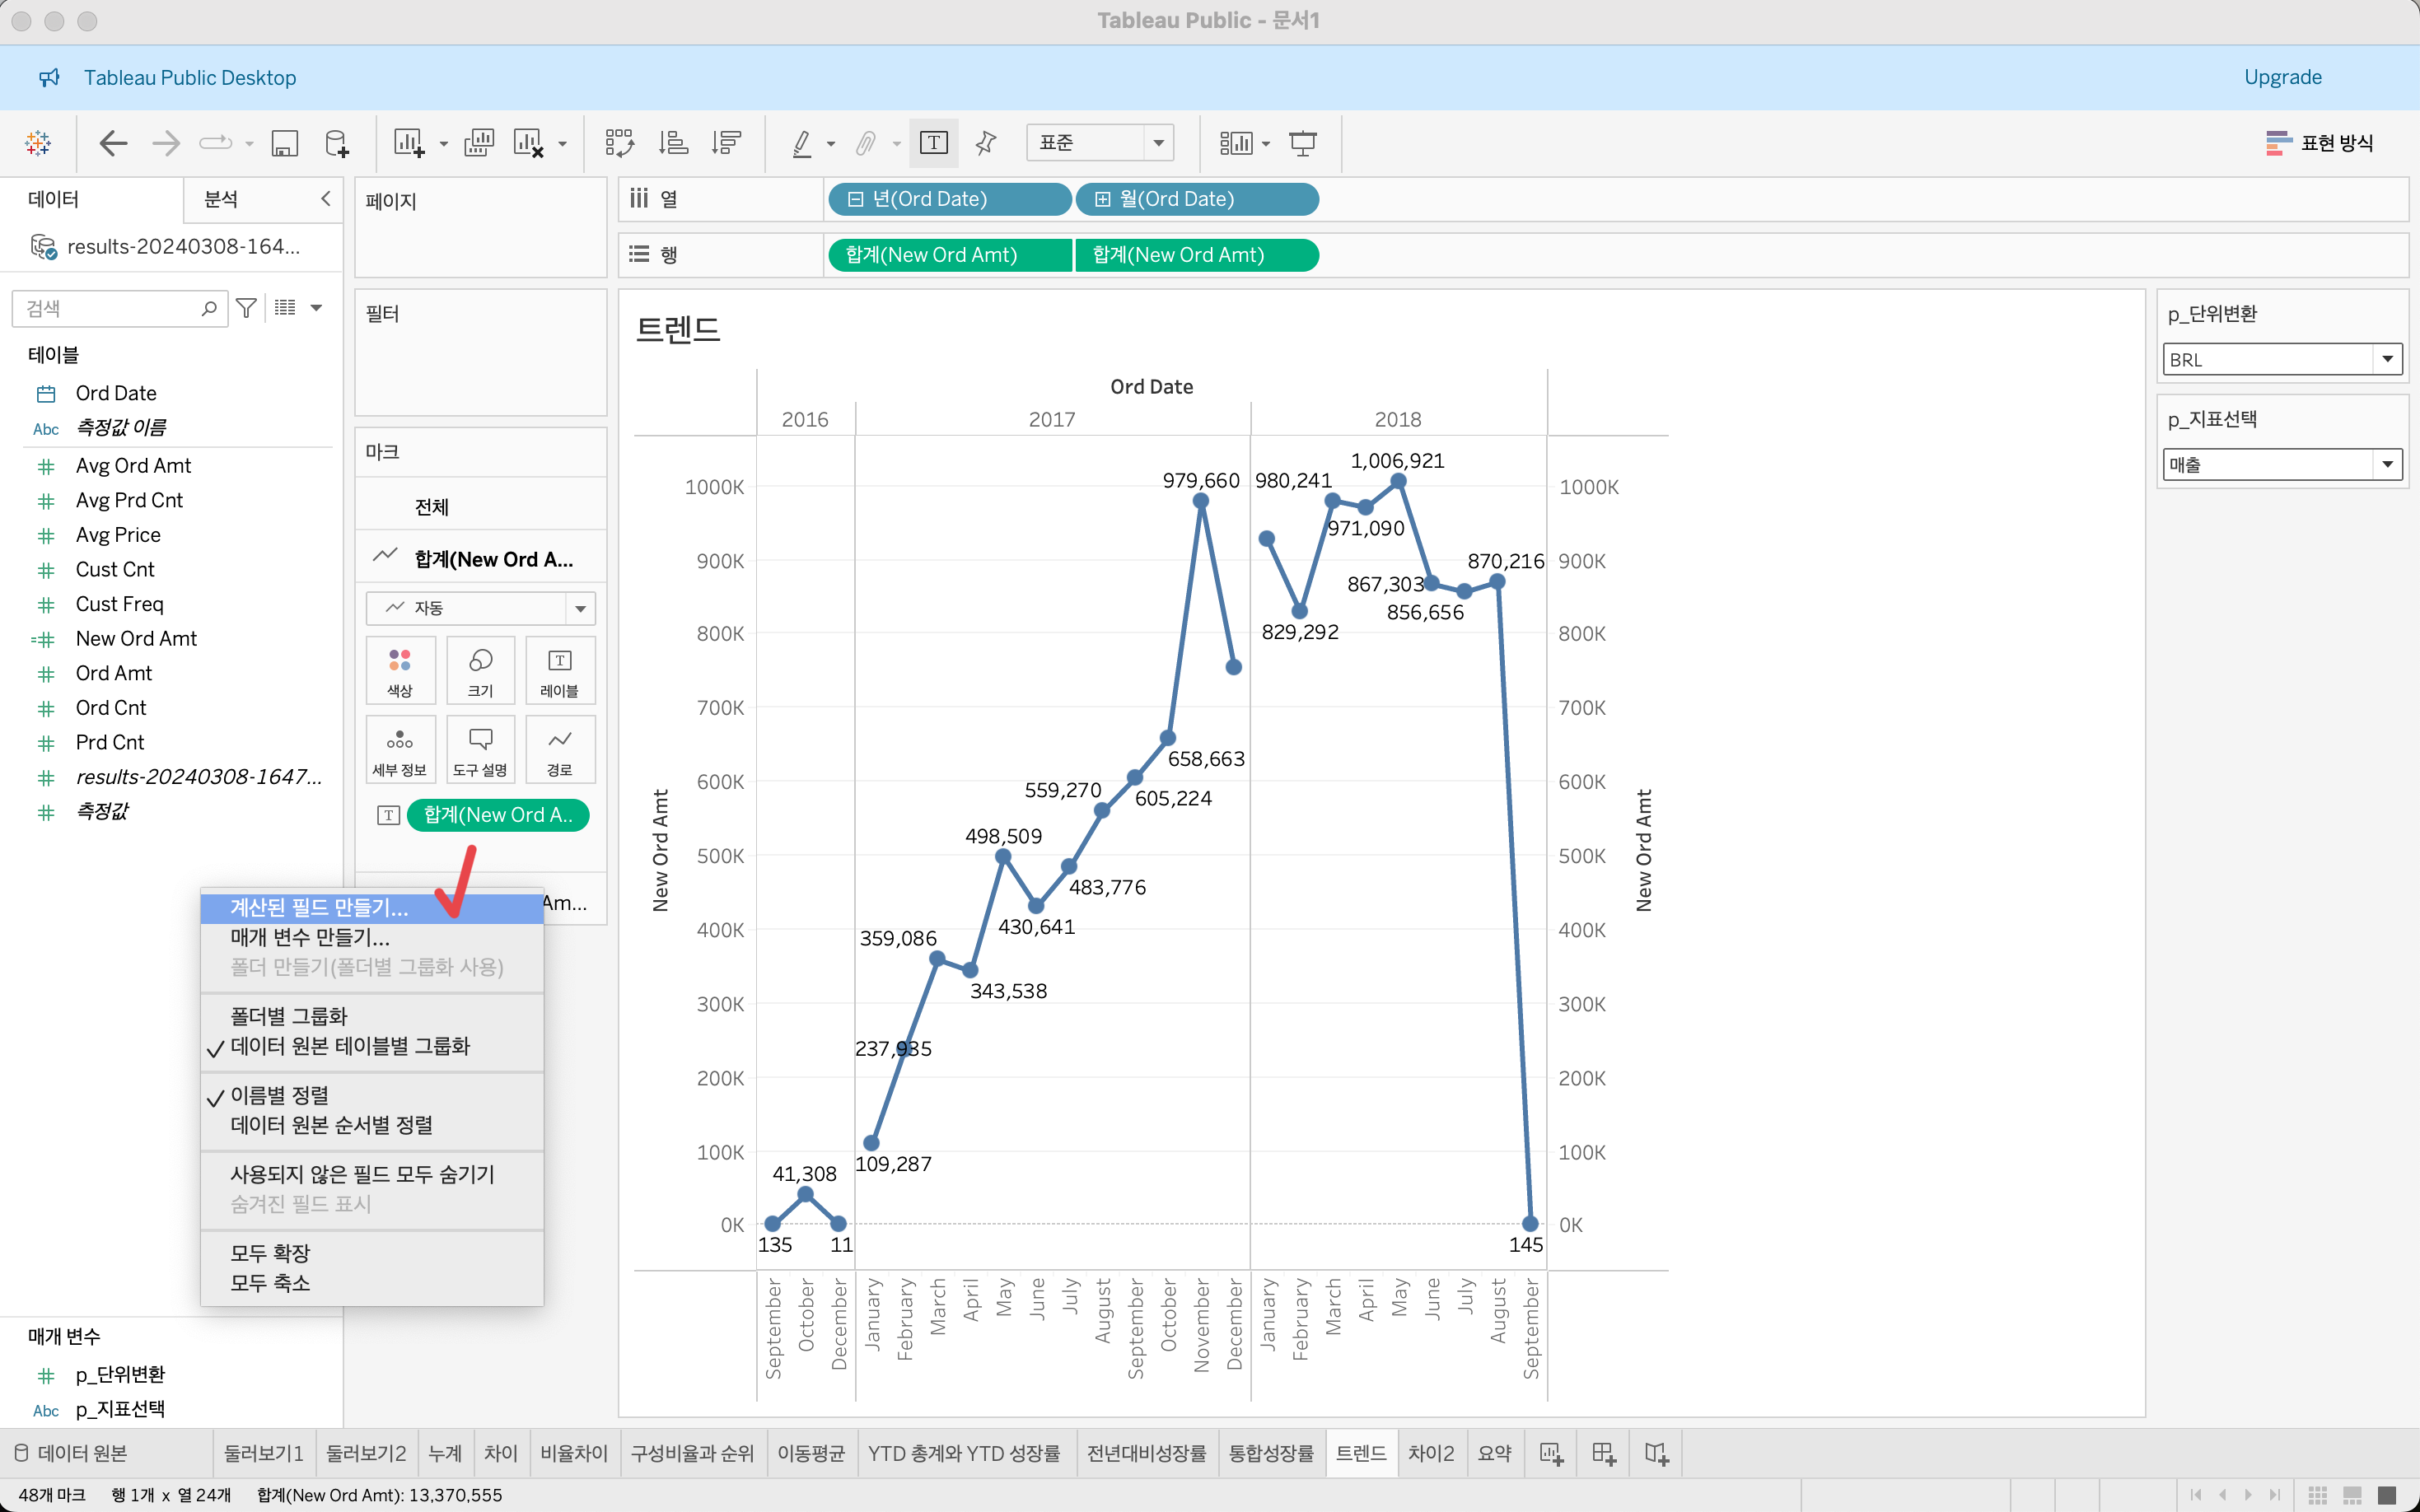Check the 폴더별 그룹화 menu option
Image resolution: width=2420 pixels, height=1512 pixels.
[289, 1016]
